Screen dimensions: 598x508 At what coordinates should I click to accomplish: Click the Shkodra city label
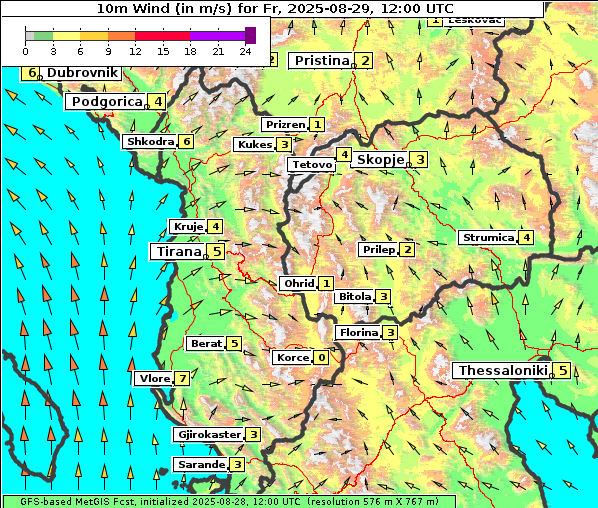tap(150, 141)
